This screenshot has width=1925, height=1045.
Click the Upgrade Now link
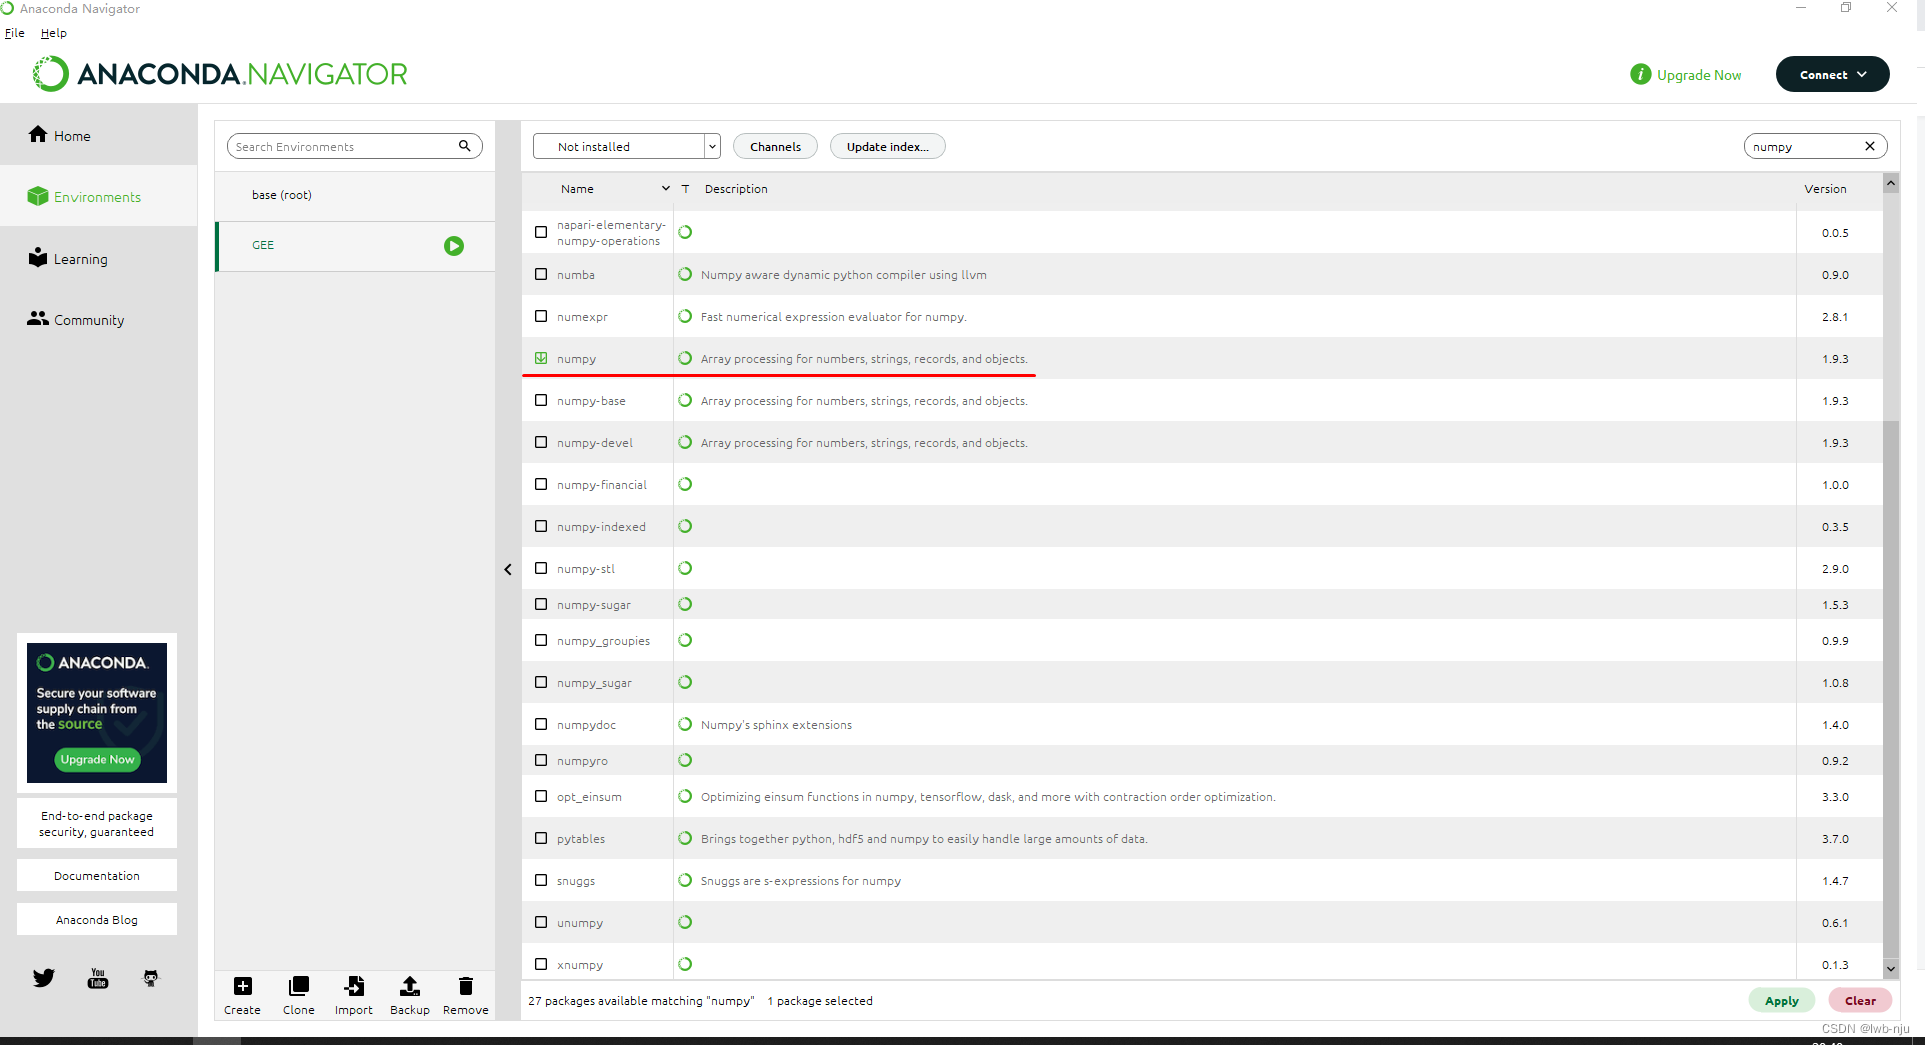pyautogui.click(x=1699, y=75)
